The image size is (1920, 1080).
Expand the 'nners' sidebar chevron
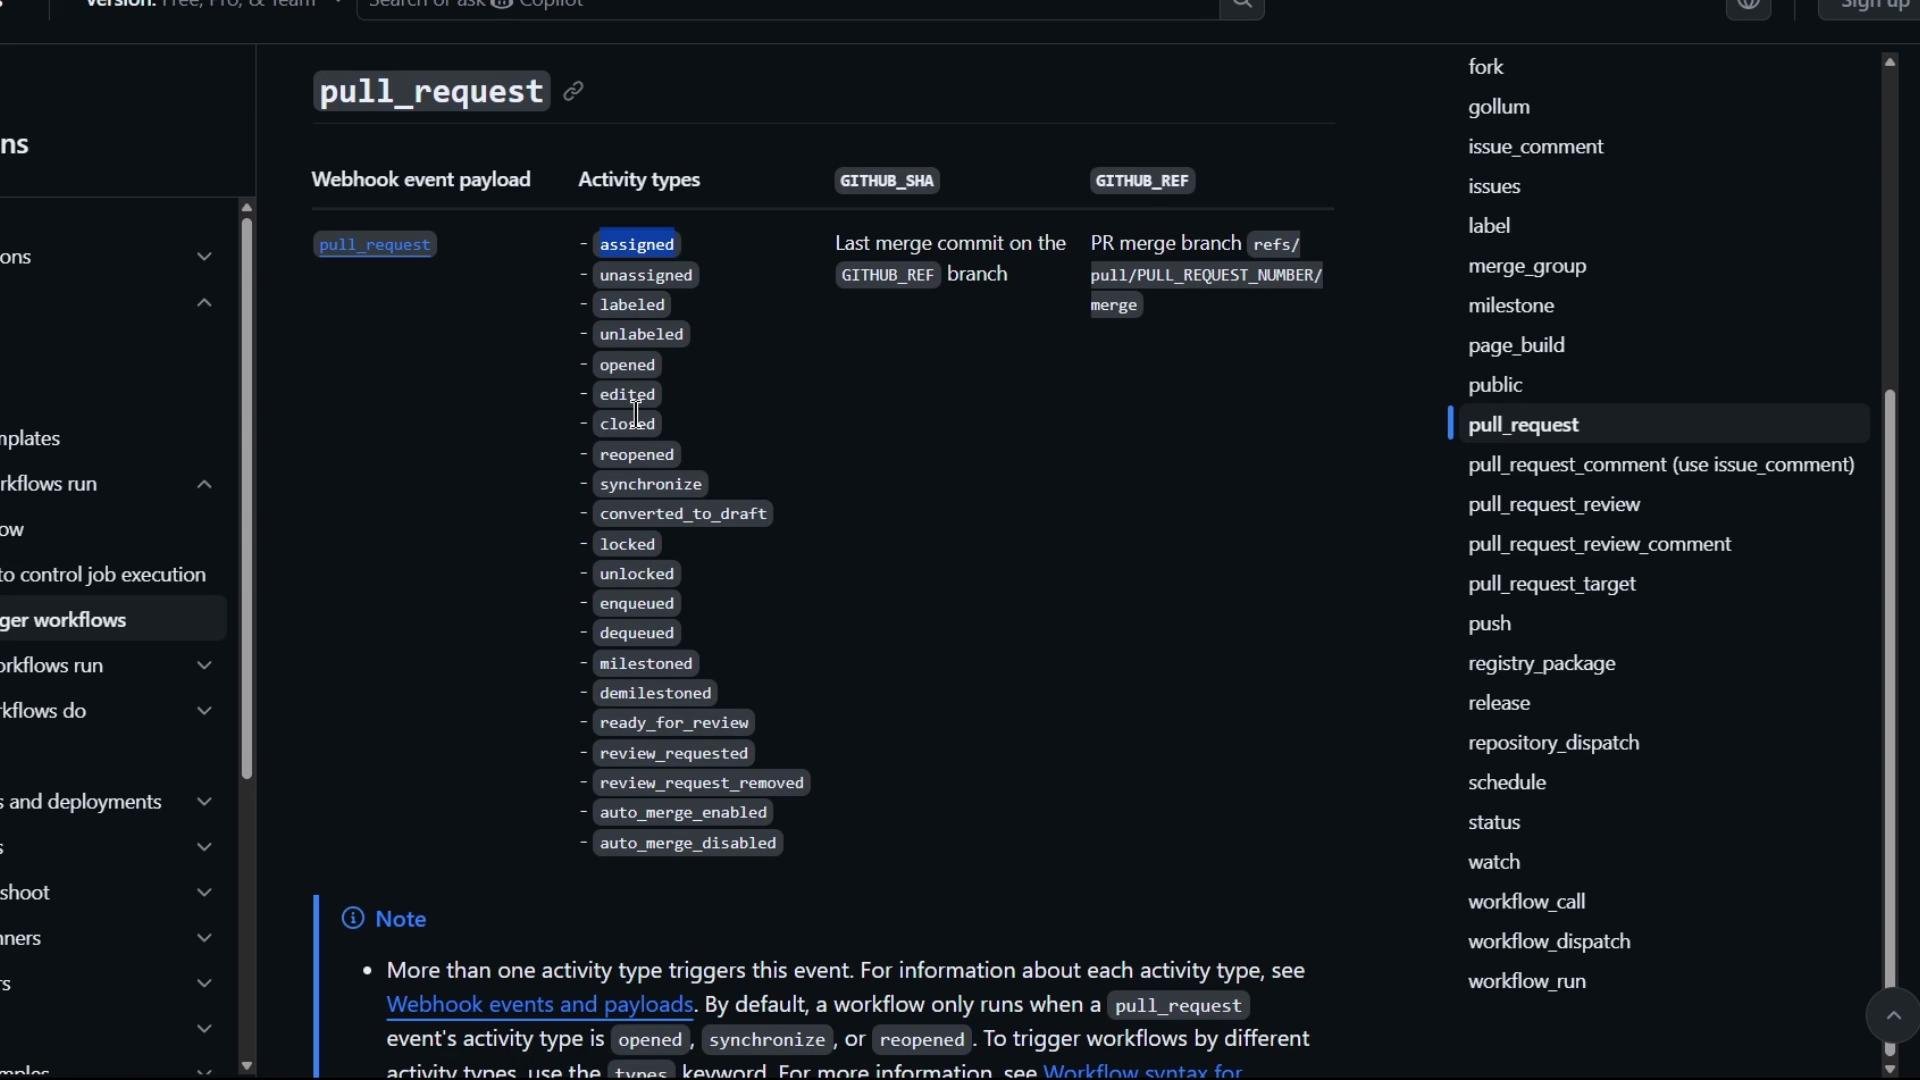point(204,938)
